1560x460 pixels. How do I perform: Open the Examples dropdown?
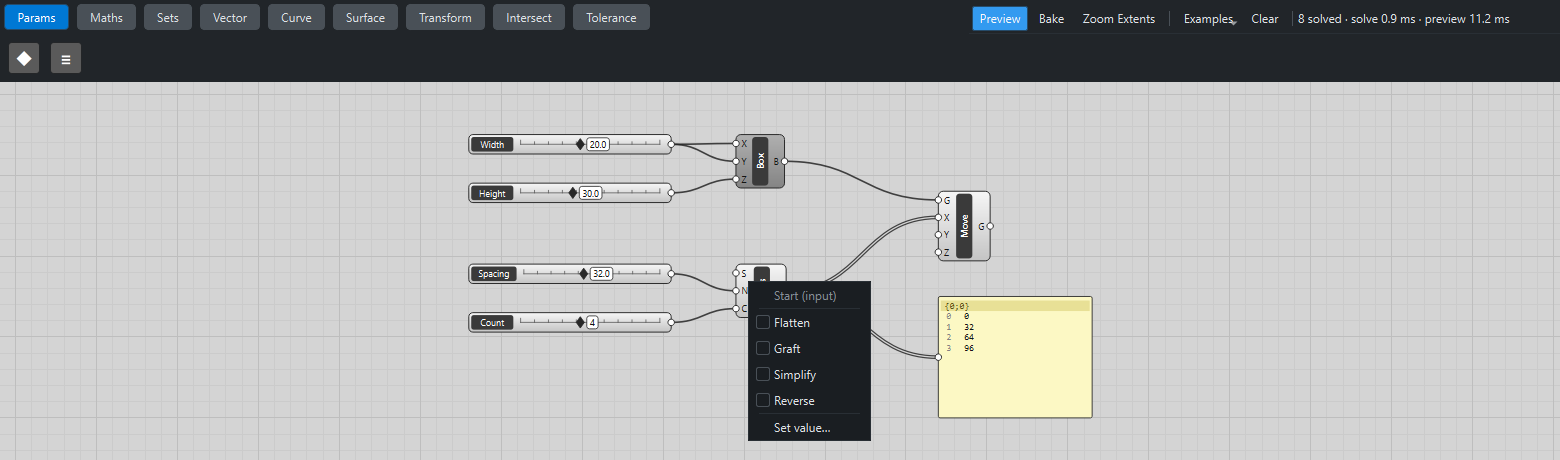tap(1210, 18)
